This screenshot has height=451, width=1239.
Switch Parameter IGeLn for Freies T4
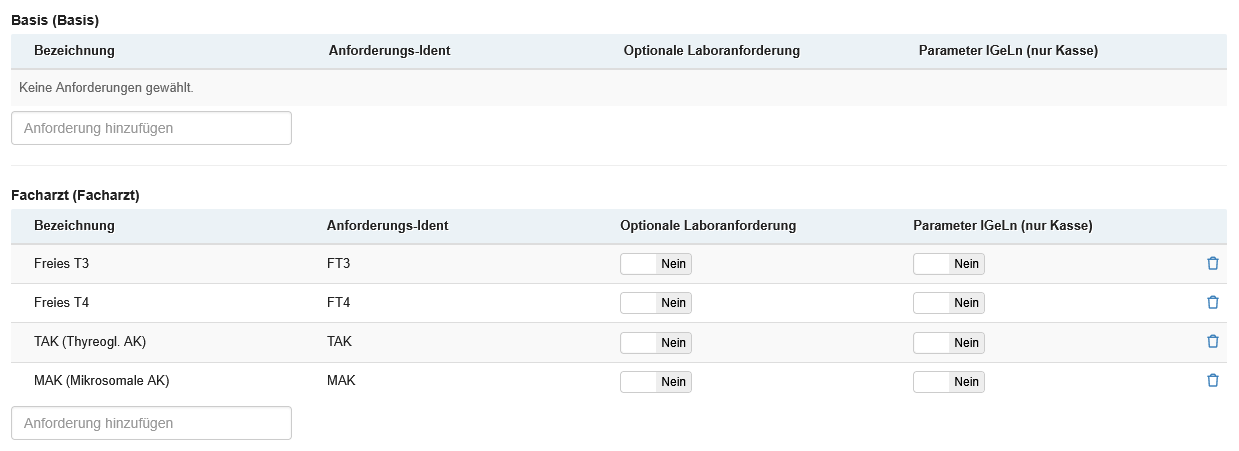click(x=949, y=303)
